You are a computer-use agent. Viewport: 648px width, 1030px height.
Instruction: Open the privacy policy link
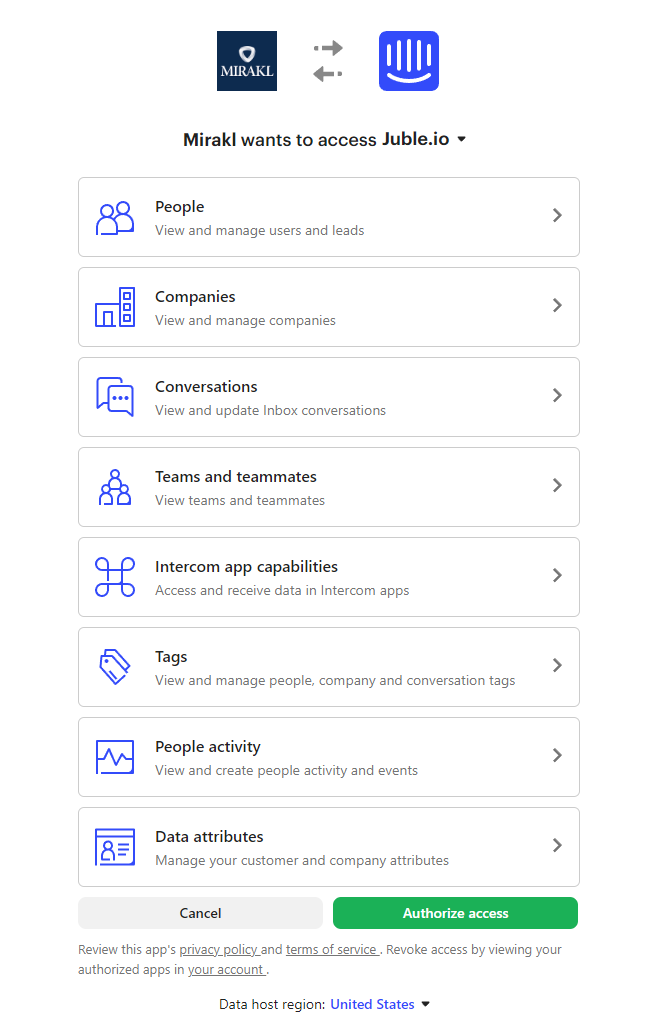point(218,949)
